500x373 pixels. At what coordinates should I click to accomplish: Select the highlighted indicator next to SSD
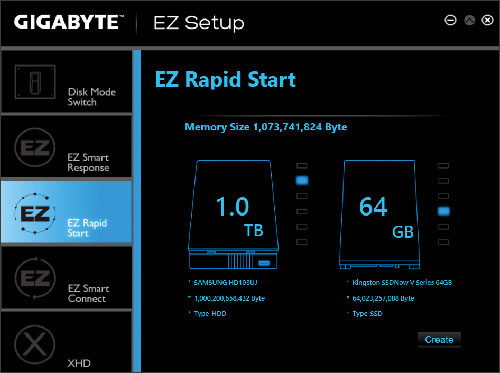click(443, 211)
